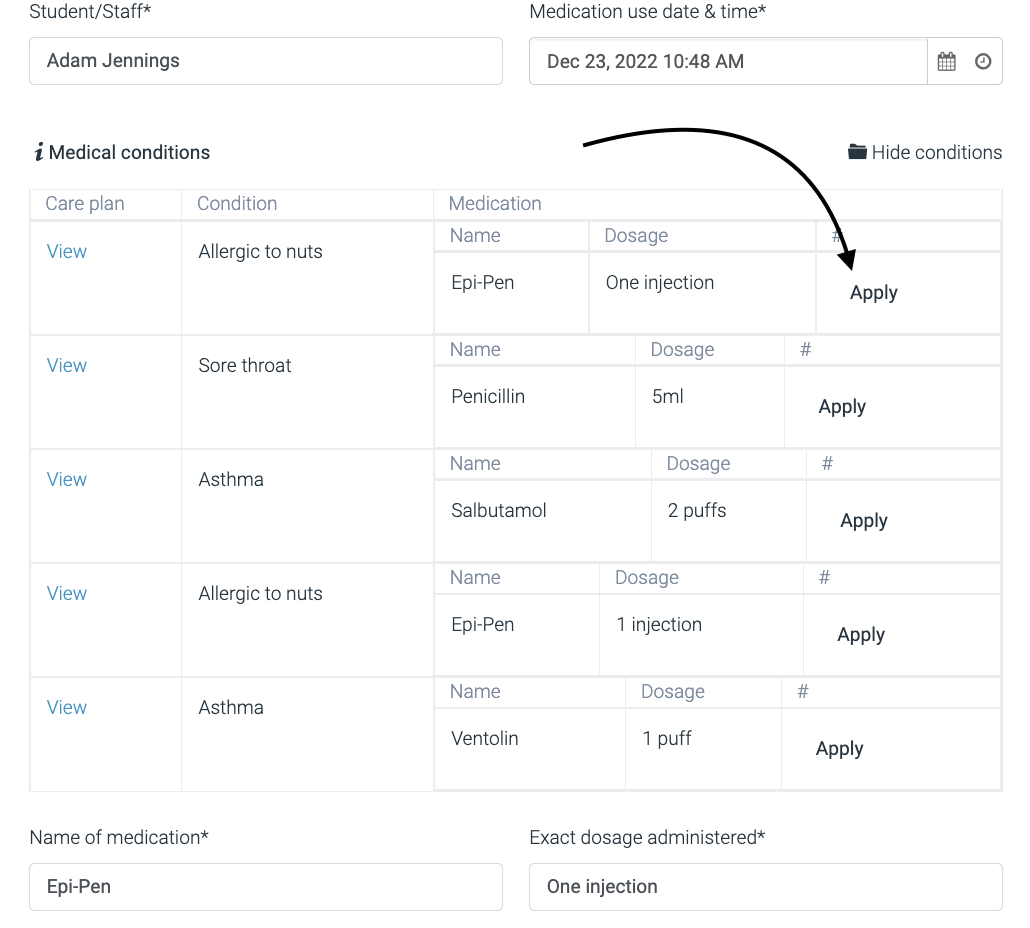This screenshot has height=928, width=1030.
Task: View care plan for Sore throat
Action: [x=67, y=365]
